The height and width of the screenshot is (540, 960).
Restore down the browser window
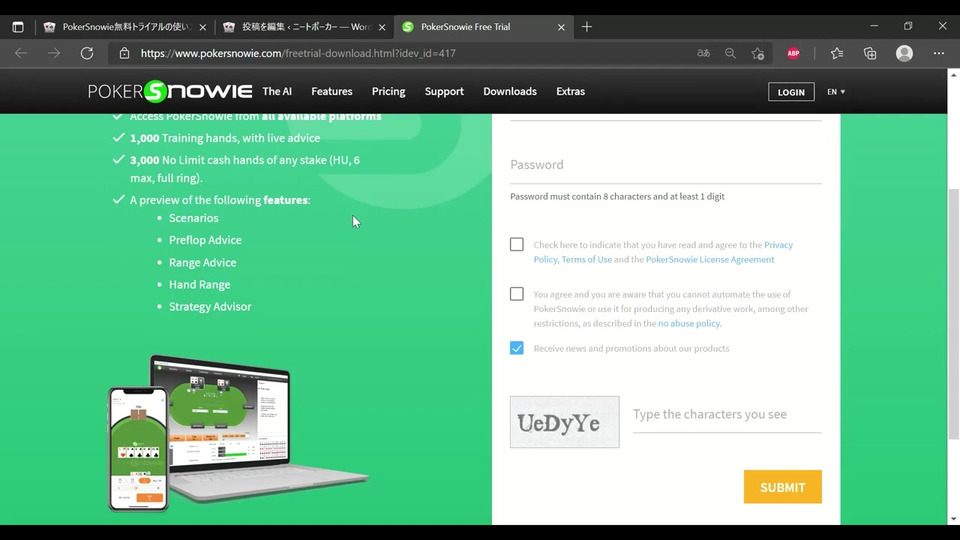click(908, 26)
